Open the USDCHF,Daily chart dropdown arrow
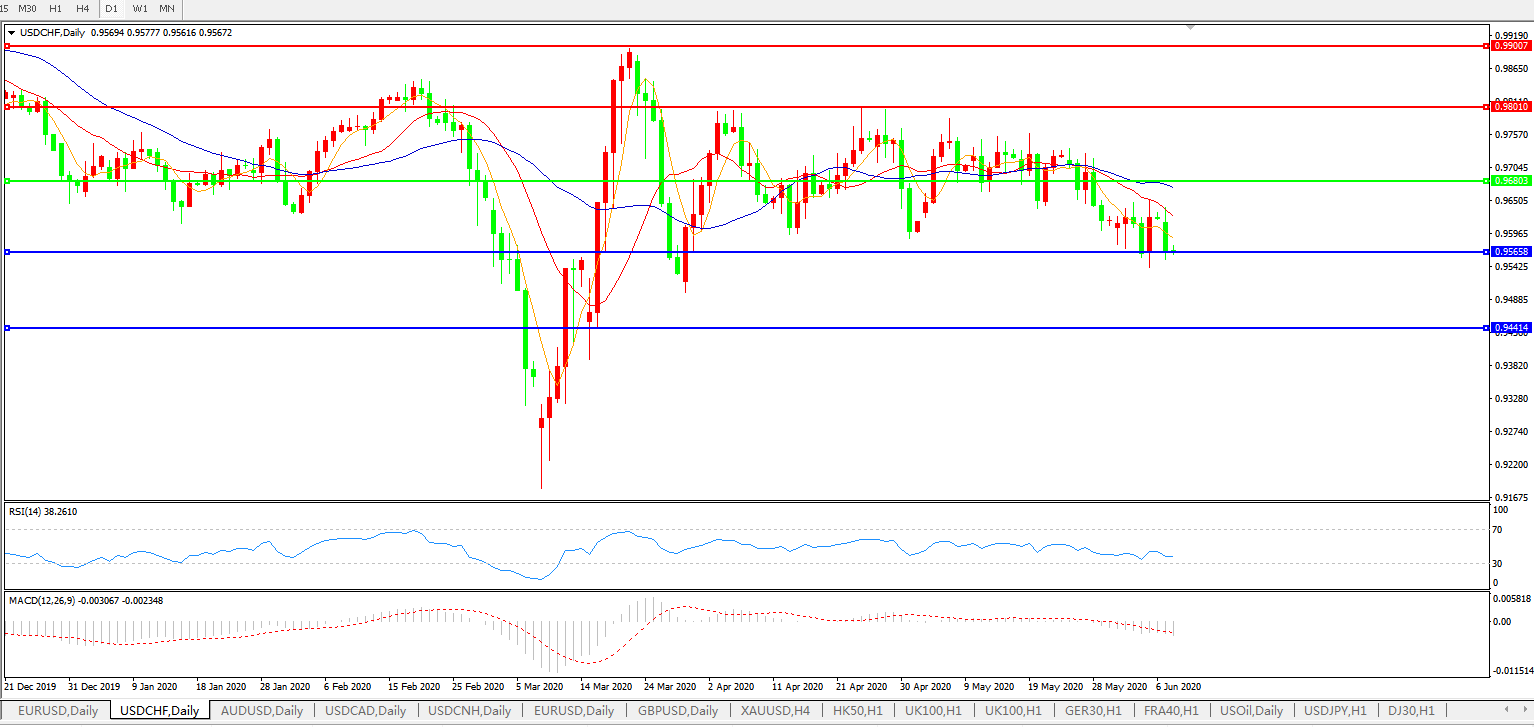 click(11, 33)
